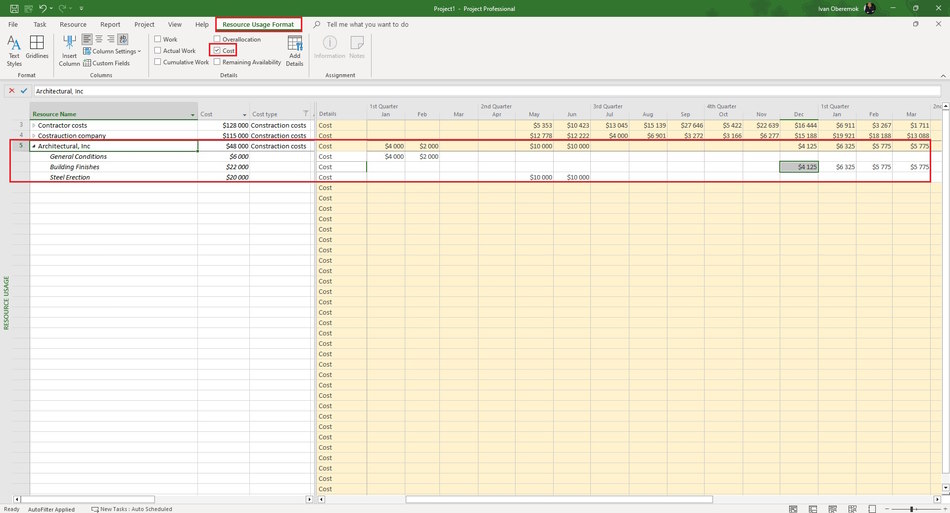This screenshot has width=950, height=513.
Task: Expand the Costrauction company resource row
Action: pyautogui.click(x=34, y=136)
